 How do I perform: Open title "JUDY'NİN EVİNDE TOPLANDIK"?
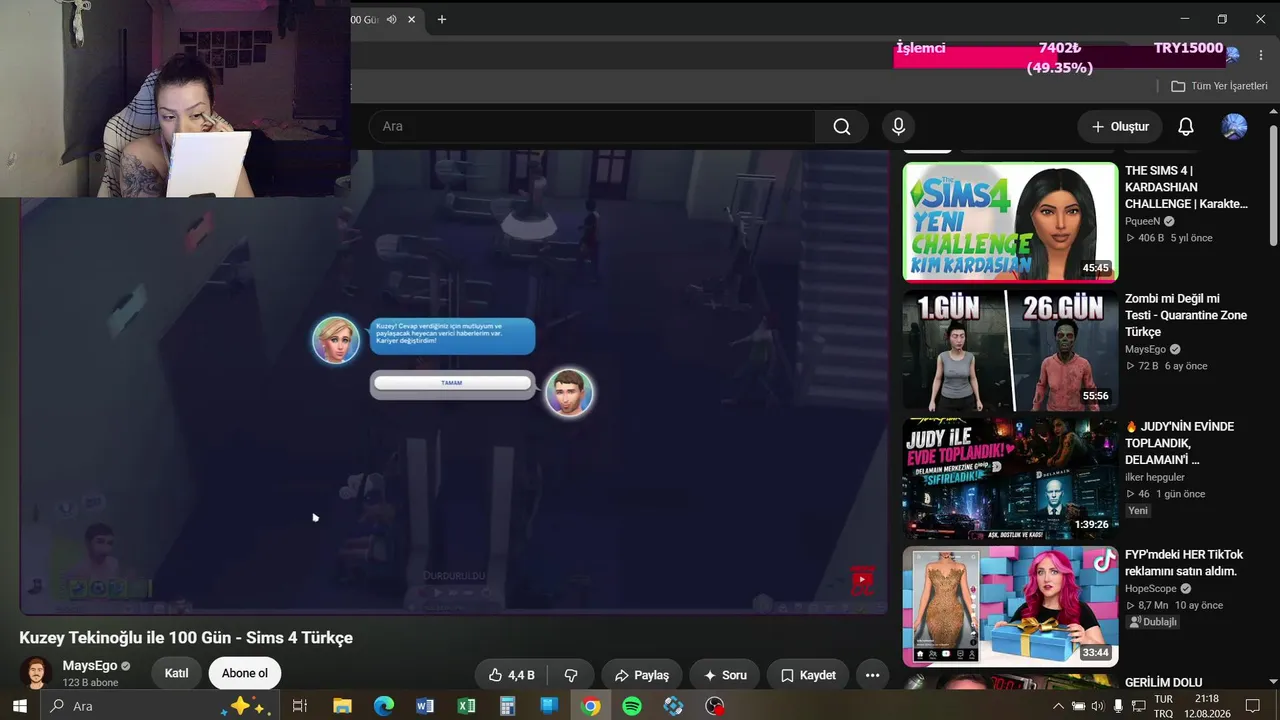coord(1180,443)
